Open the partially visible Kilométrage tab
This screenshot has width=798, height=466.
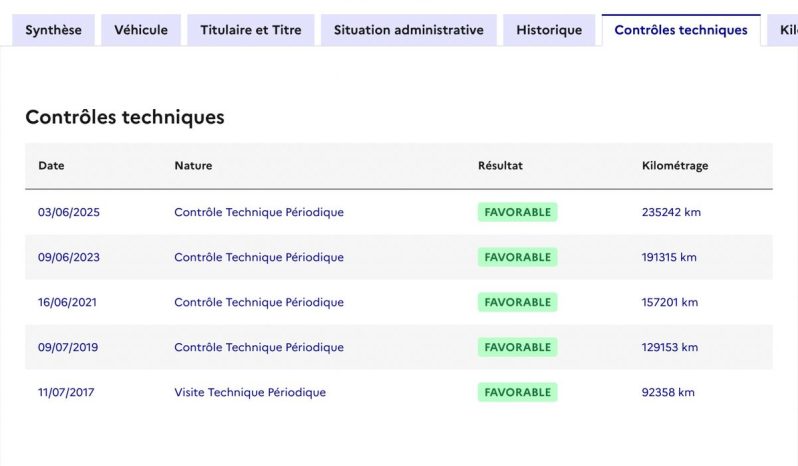[783, 30]
